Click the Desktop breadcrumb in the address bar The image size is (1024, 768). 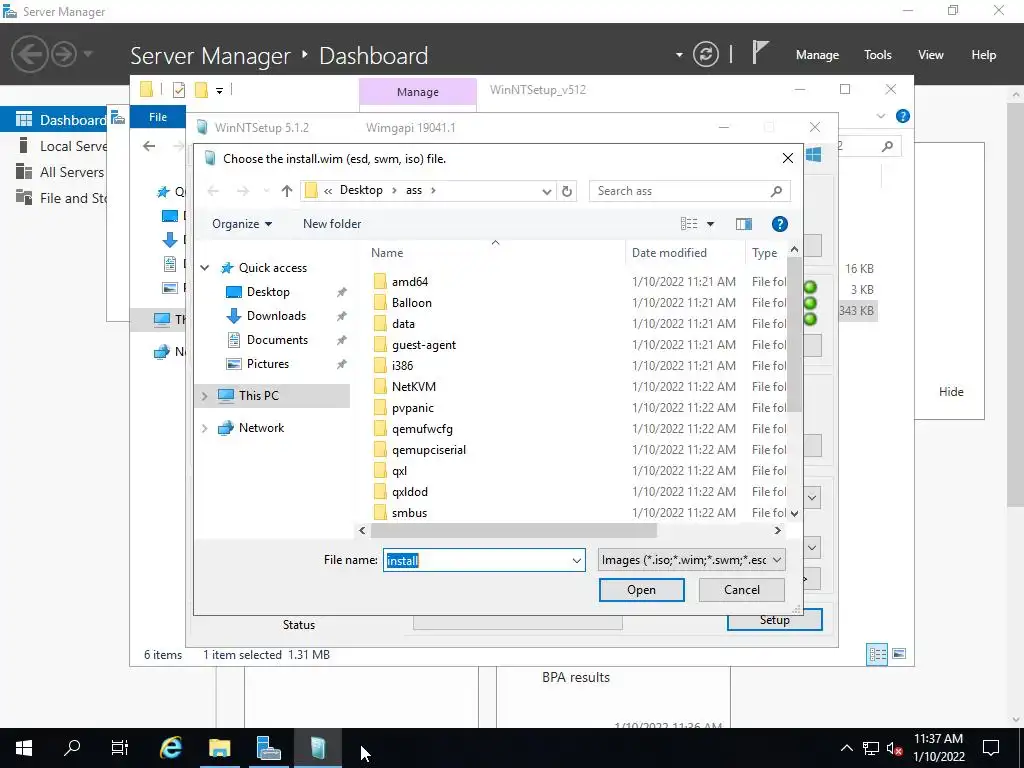[x=361, y=190]
